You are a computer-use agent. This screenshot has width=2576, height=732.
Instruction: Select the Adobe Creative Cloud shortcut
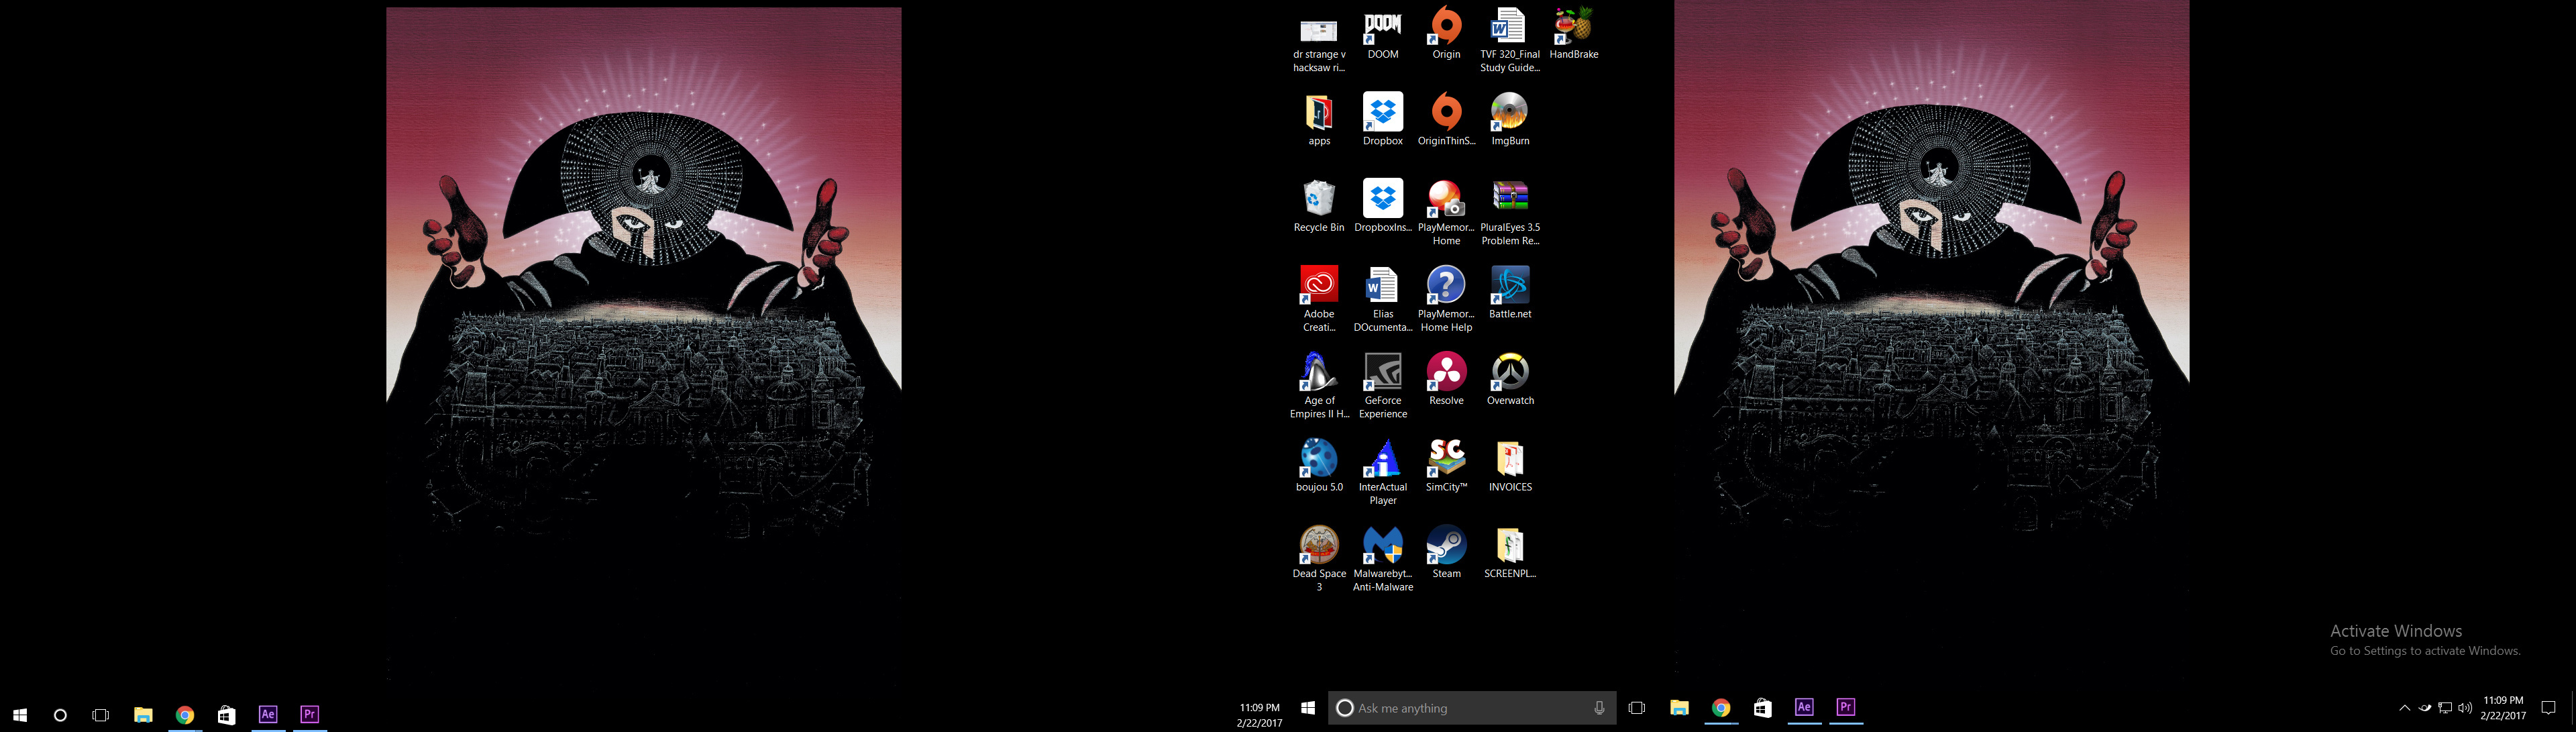pos(1319,300)
